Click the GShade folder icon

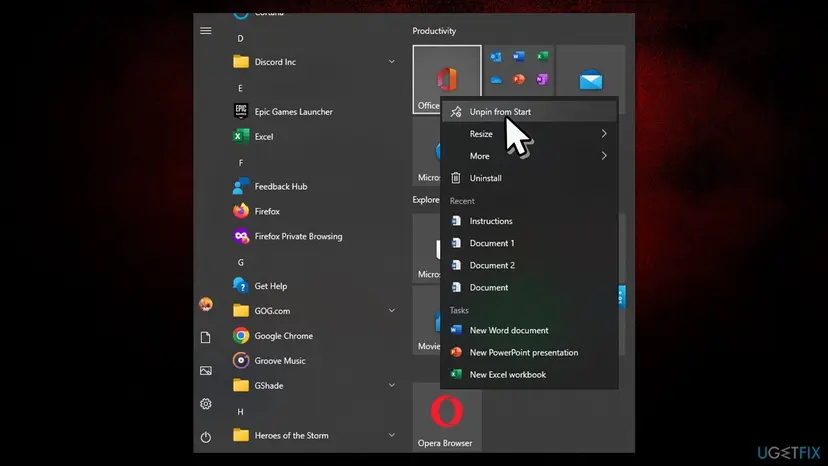pyautogui.click(x=241, y=386)
